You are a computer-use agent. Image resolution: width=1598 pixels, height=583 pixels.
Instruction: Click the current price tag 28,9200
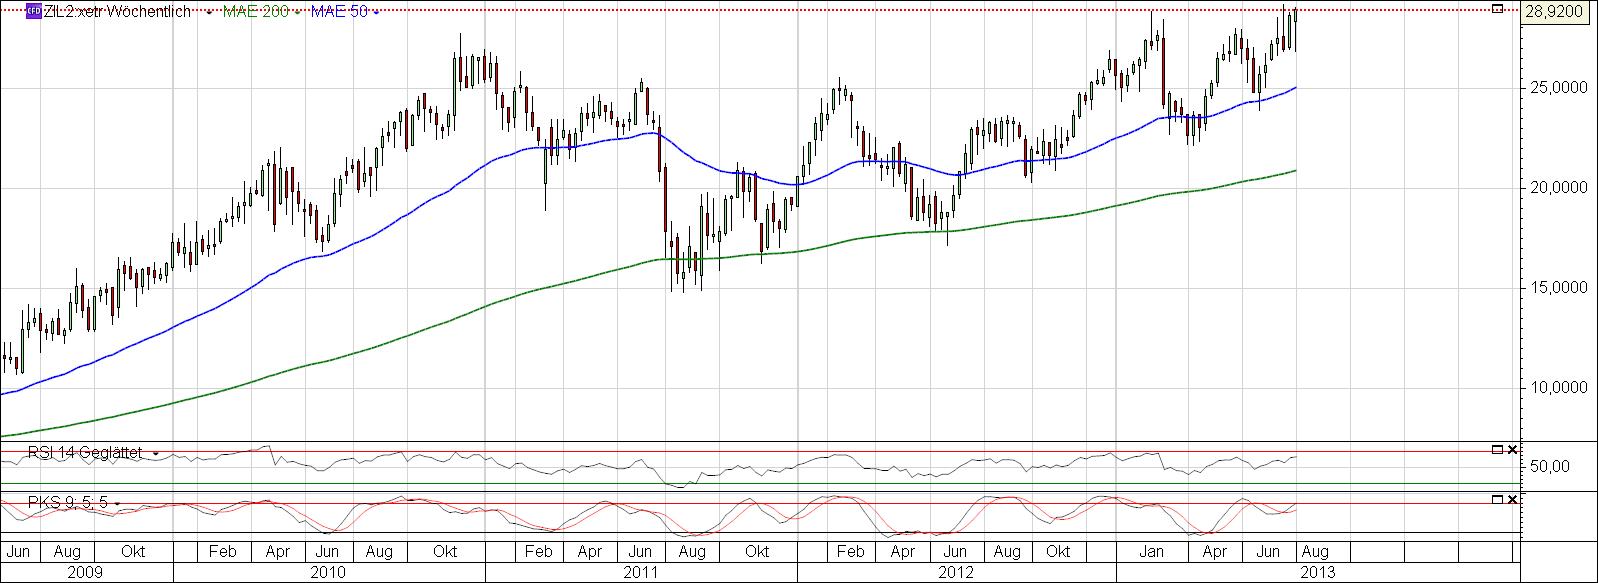pyautogui.click(x=1555, y=12)
